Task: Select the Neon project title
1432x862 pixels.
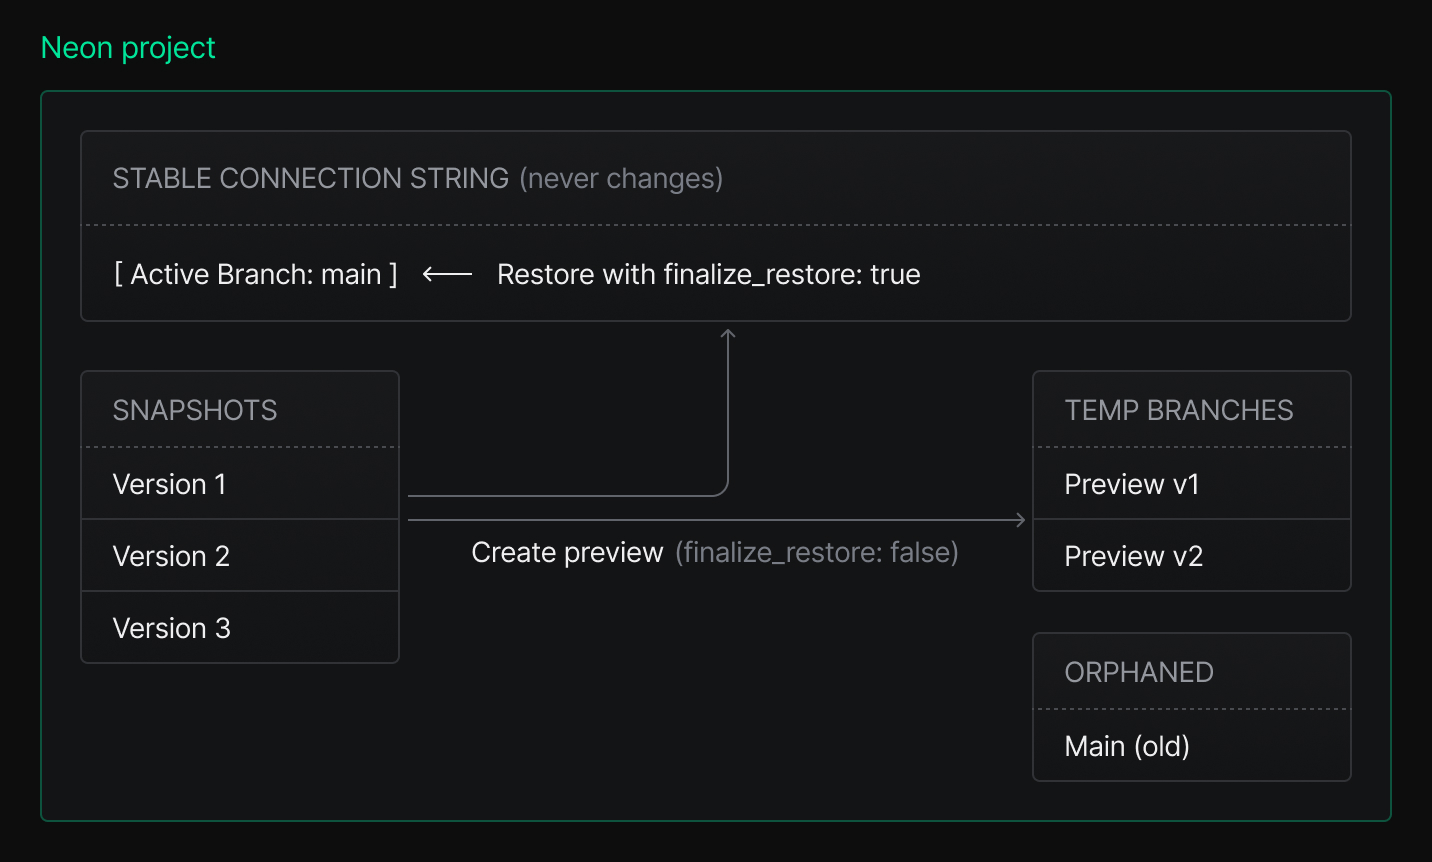Action: 128,48
